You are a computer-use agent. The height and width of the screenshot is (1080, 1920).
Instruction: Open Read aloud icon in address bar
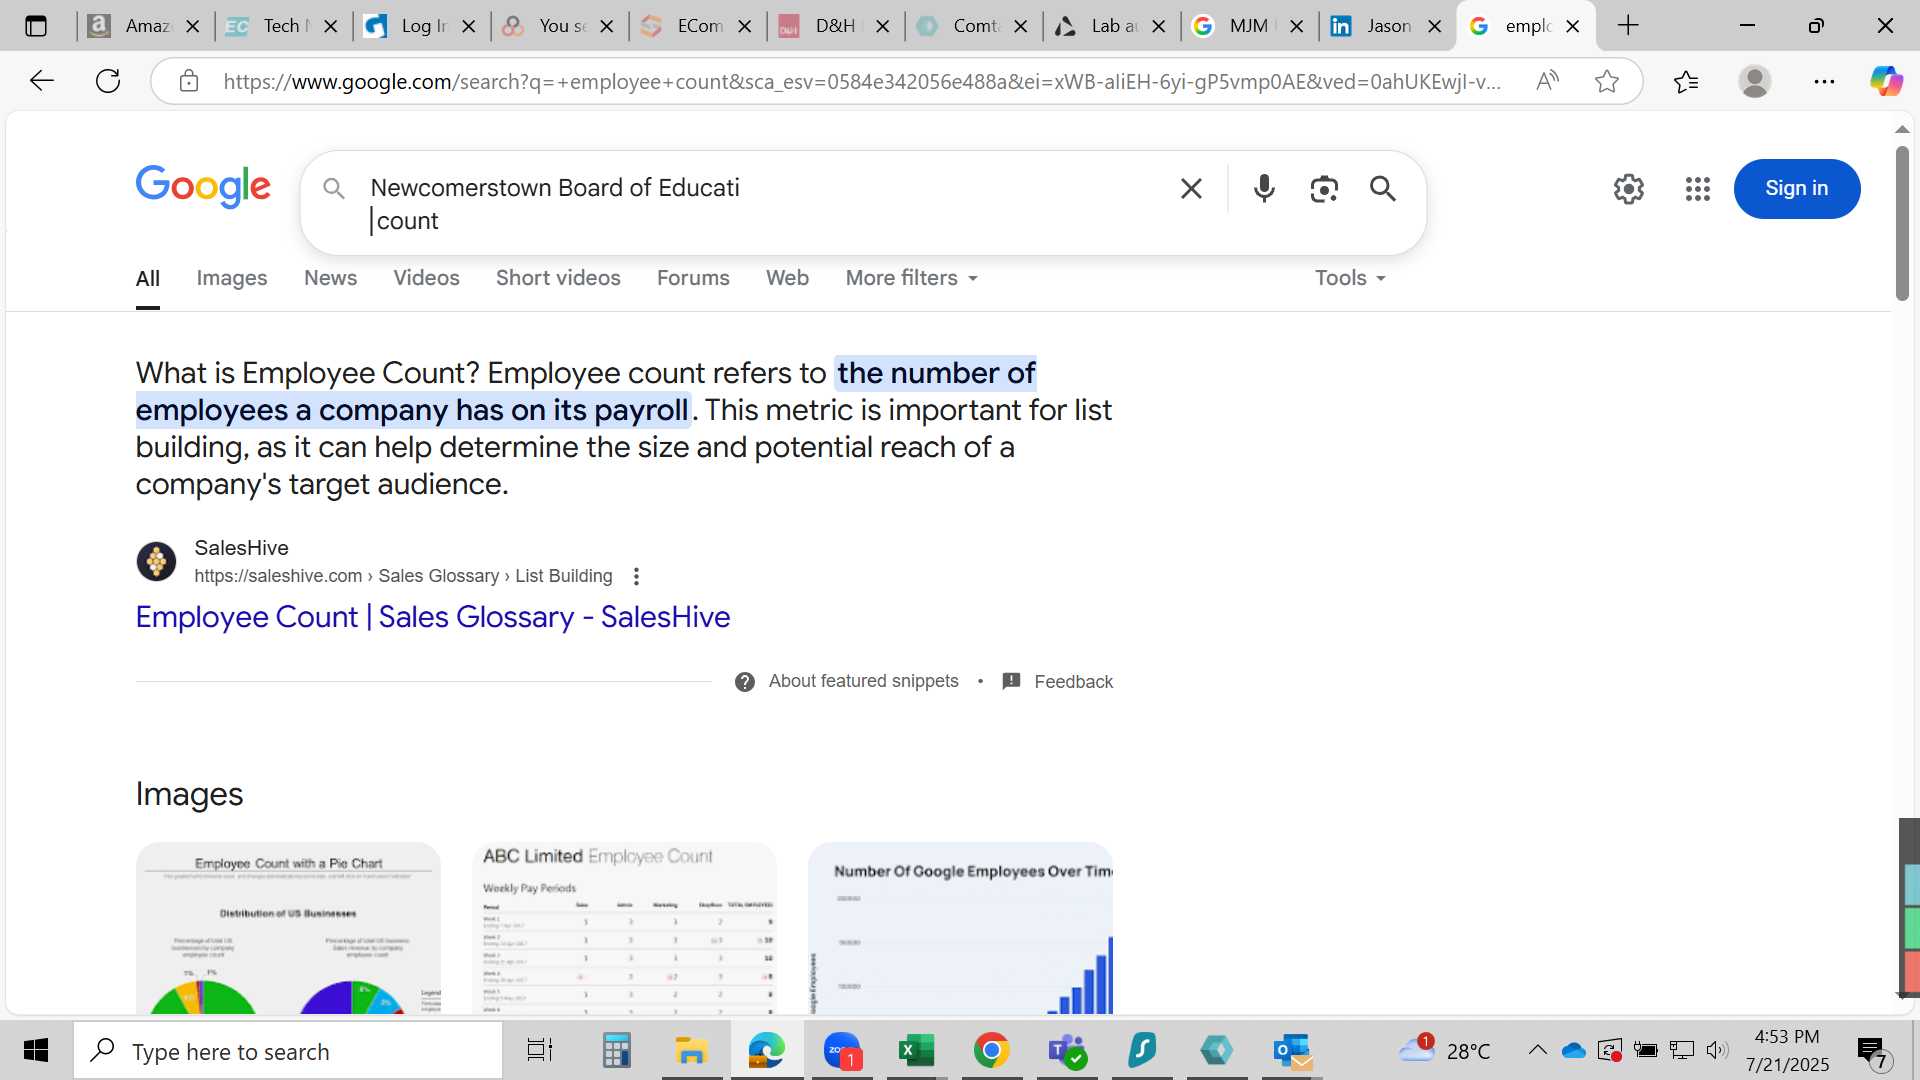(1547, 81)
